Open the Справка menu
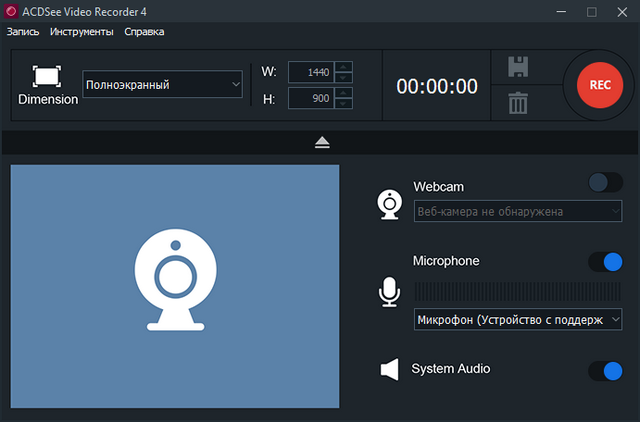Screen dimensions: 640x422 click(x=144, y=32)
